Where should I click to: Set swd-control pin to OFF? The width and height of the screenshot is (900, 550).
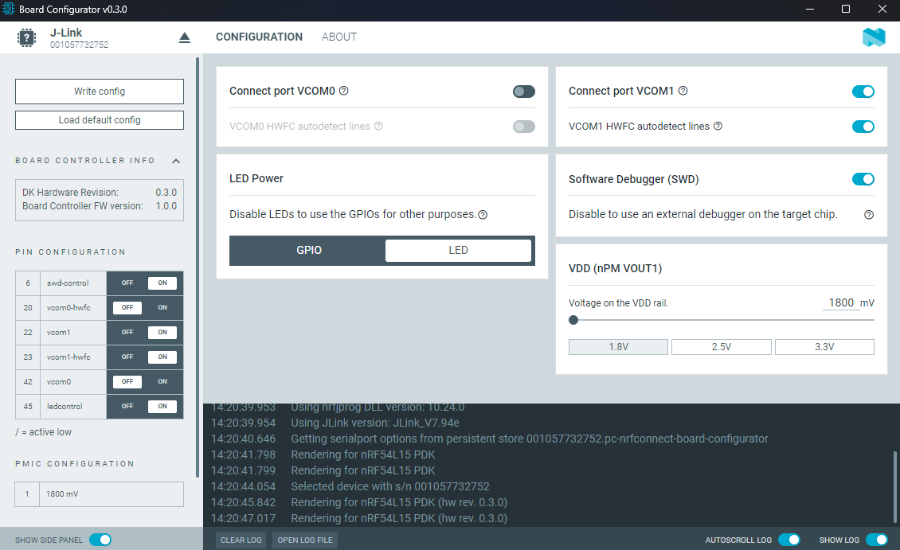click(x=127, y=283)
